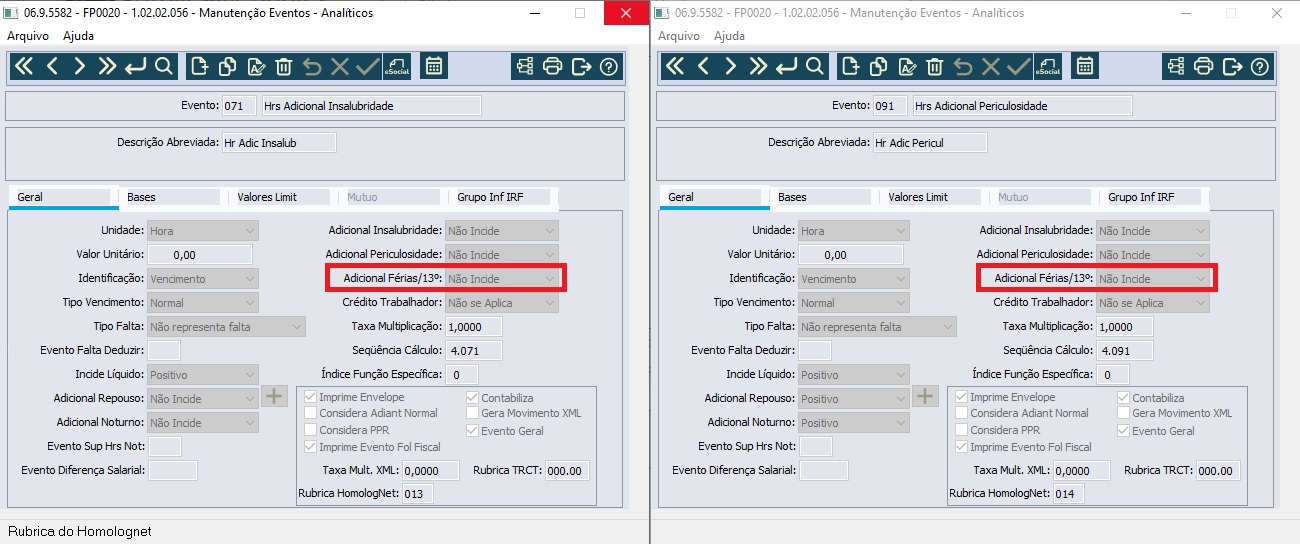Click the printer icon in Periculosidade window
This screenshot has height=544, width=1300.
tap(1204, 67)
